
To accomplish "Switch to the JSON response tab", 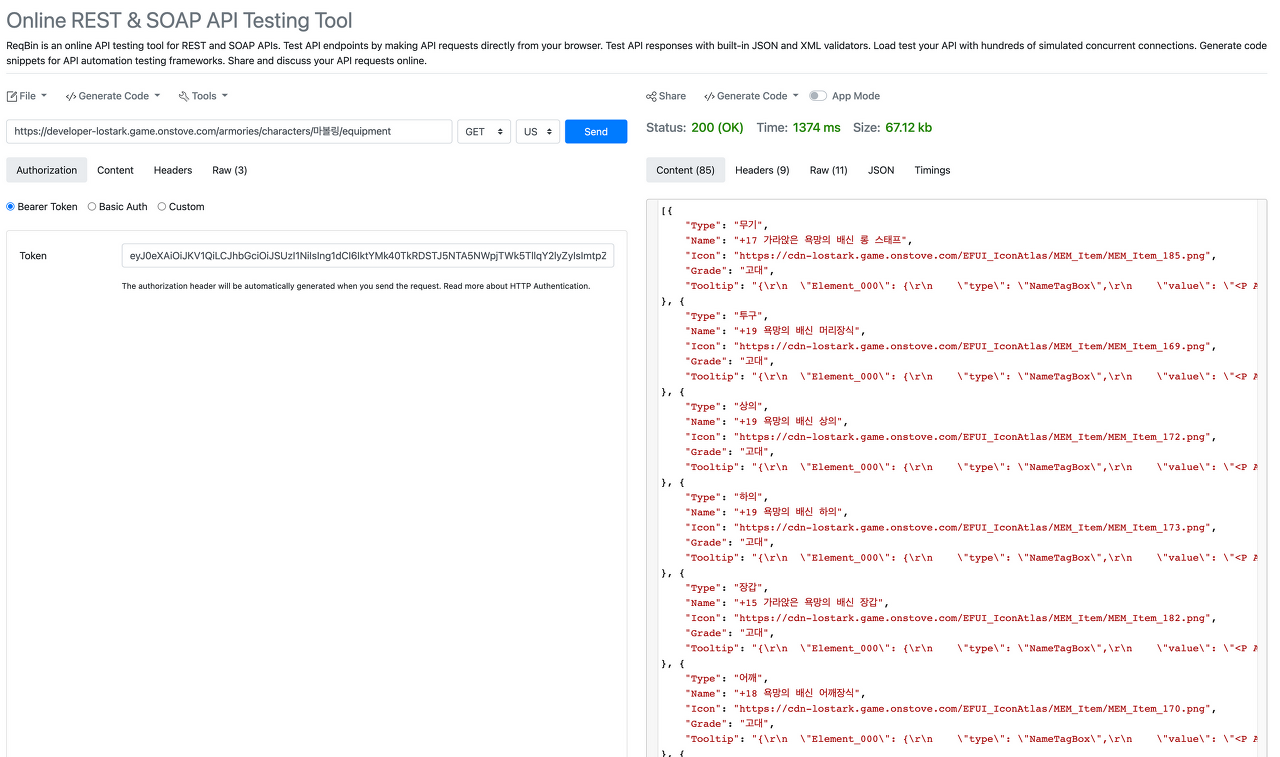I will coord(881,170).
